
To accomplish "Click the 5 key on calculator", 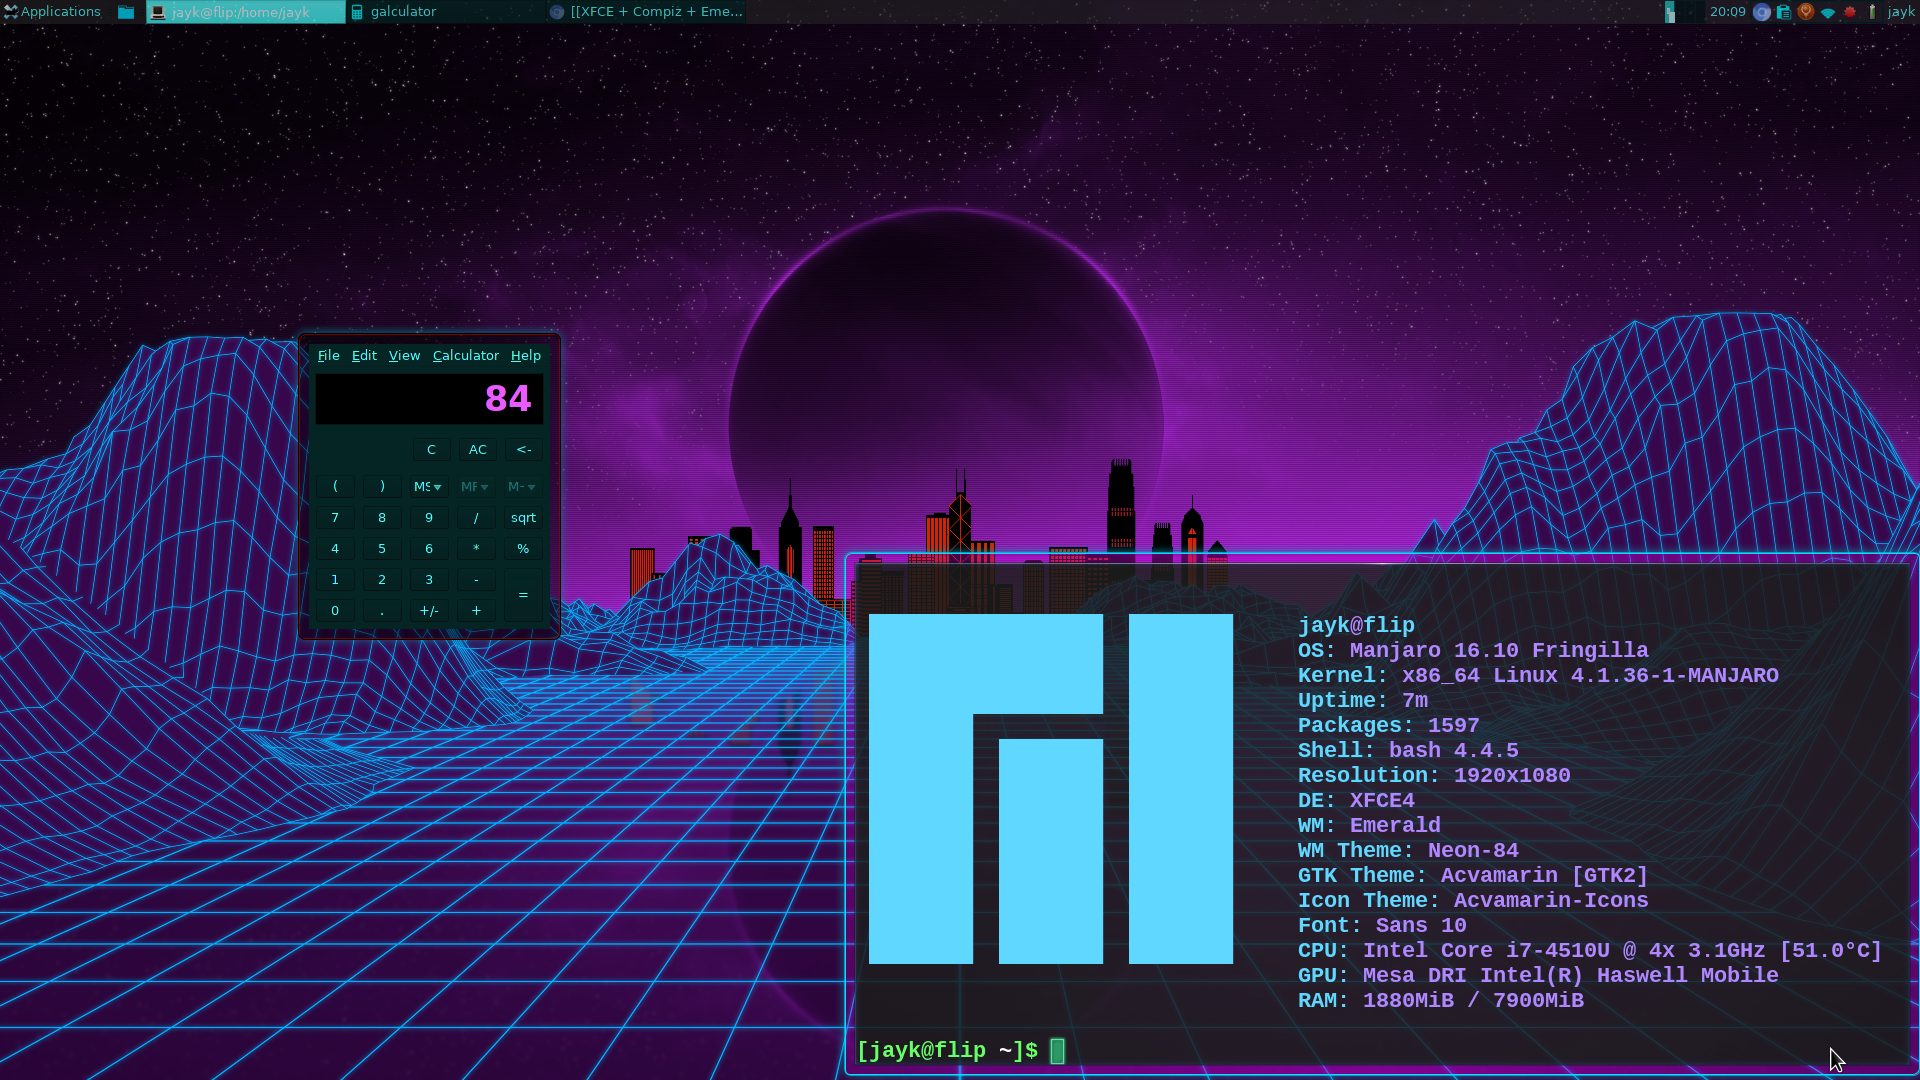I will pos(382,548).
